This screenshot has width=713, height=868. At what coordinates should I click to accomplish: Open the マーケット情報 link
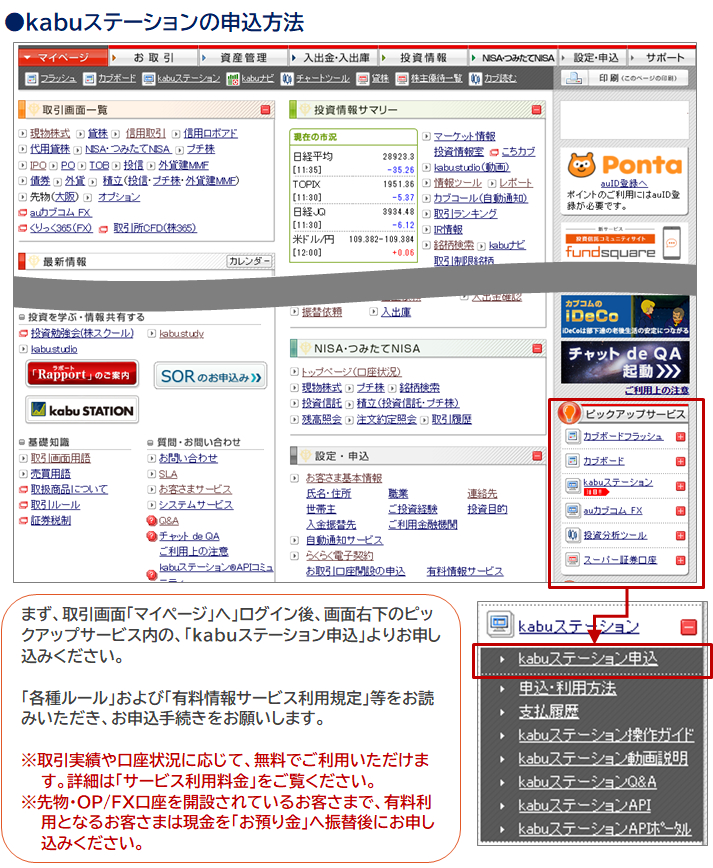[x=464, y=136]
